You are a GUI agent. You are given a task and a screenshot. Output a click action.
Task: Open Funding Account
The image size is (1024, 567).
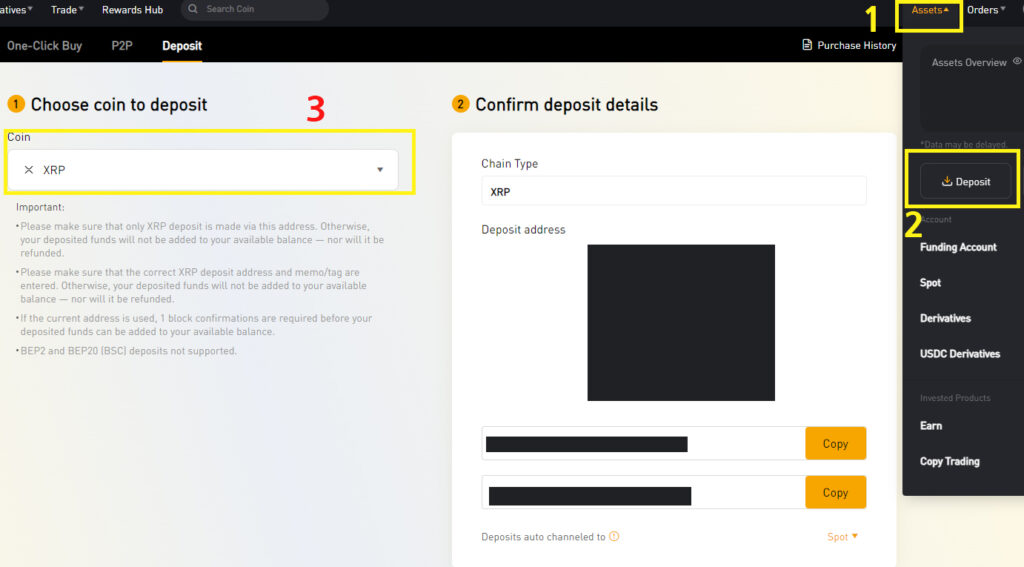tap(958, 247)
